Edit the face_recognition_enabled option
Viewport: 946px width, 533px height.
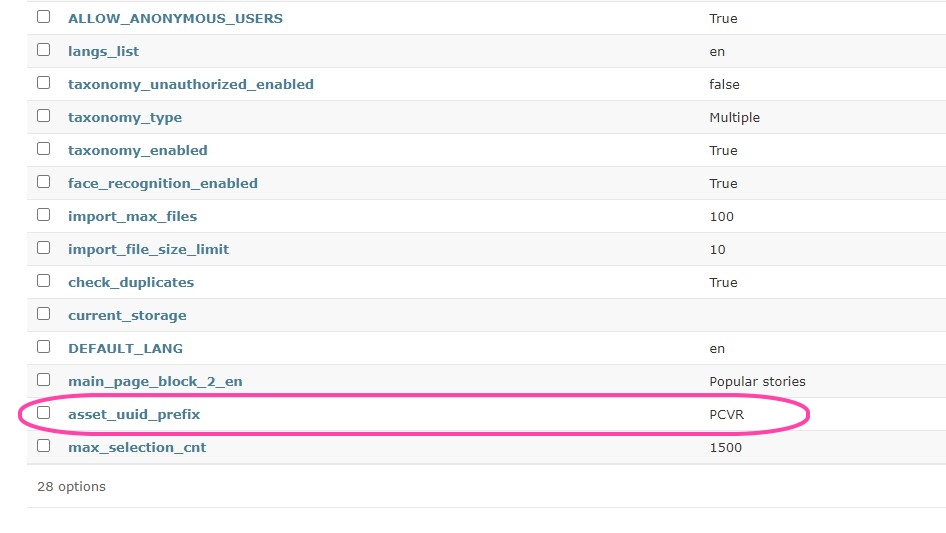[163, 184]
